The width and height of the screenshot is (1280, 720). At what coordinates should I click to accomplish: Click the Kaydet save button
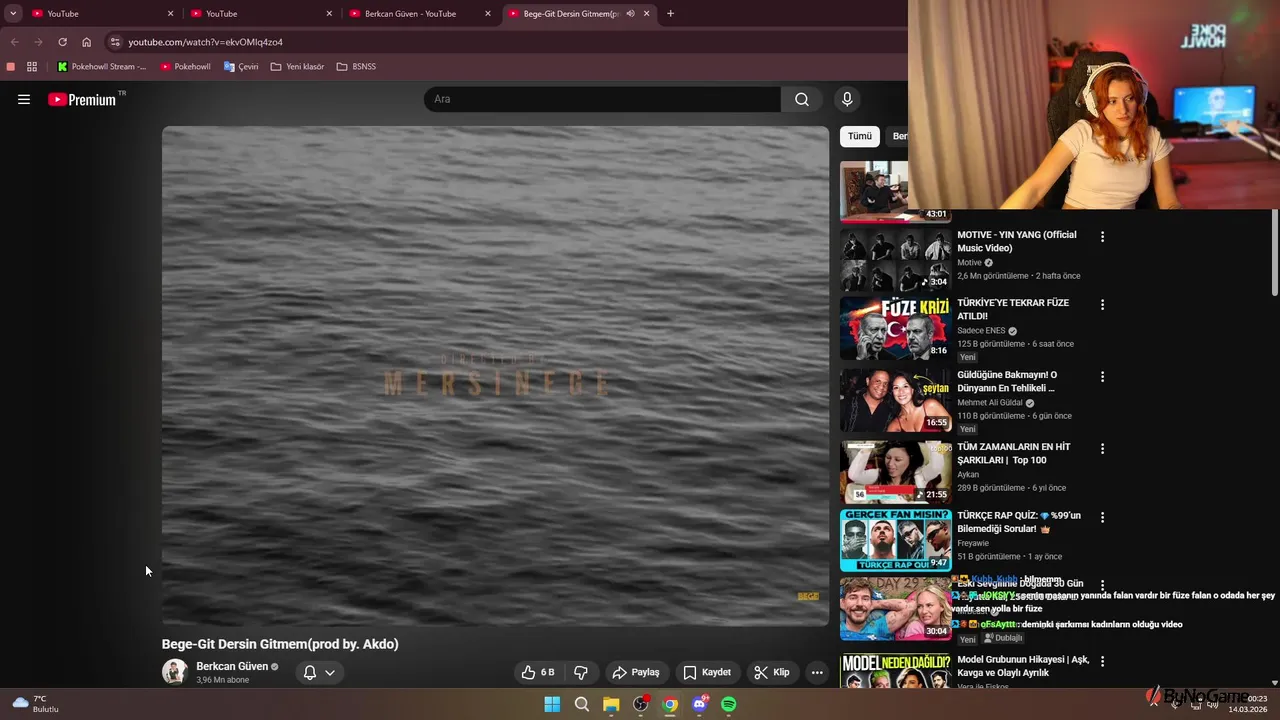point(707,672)
